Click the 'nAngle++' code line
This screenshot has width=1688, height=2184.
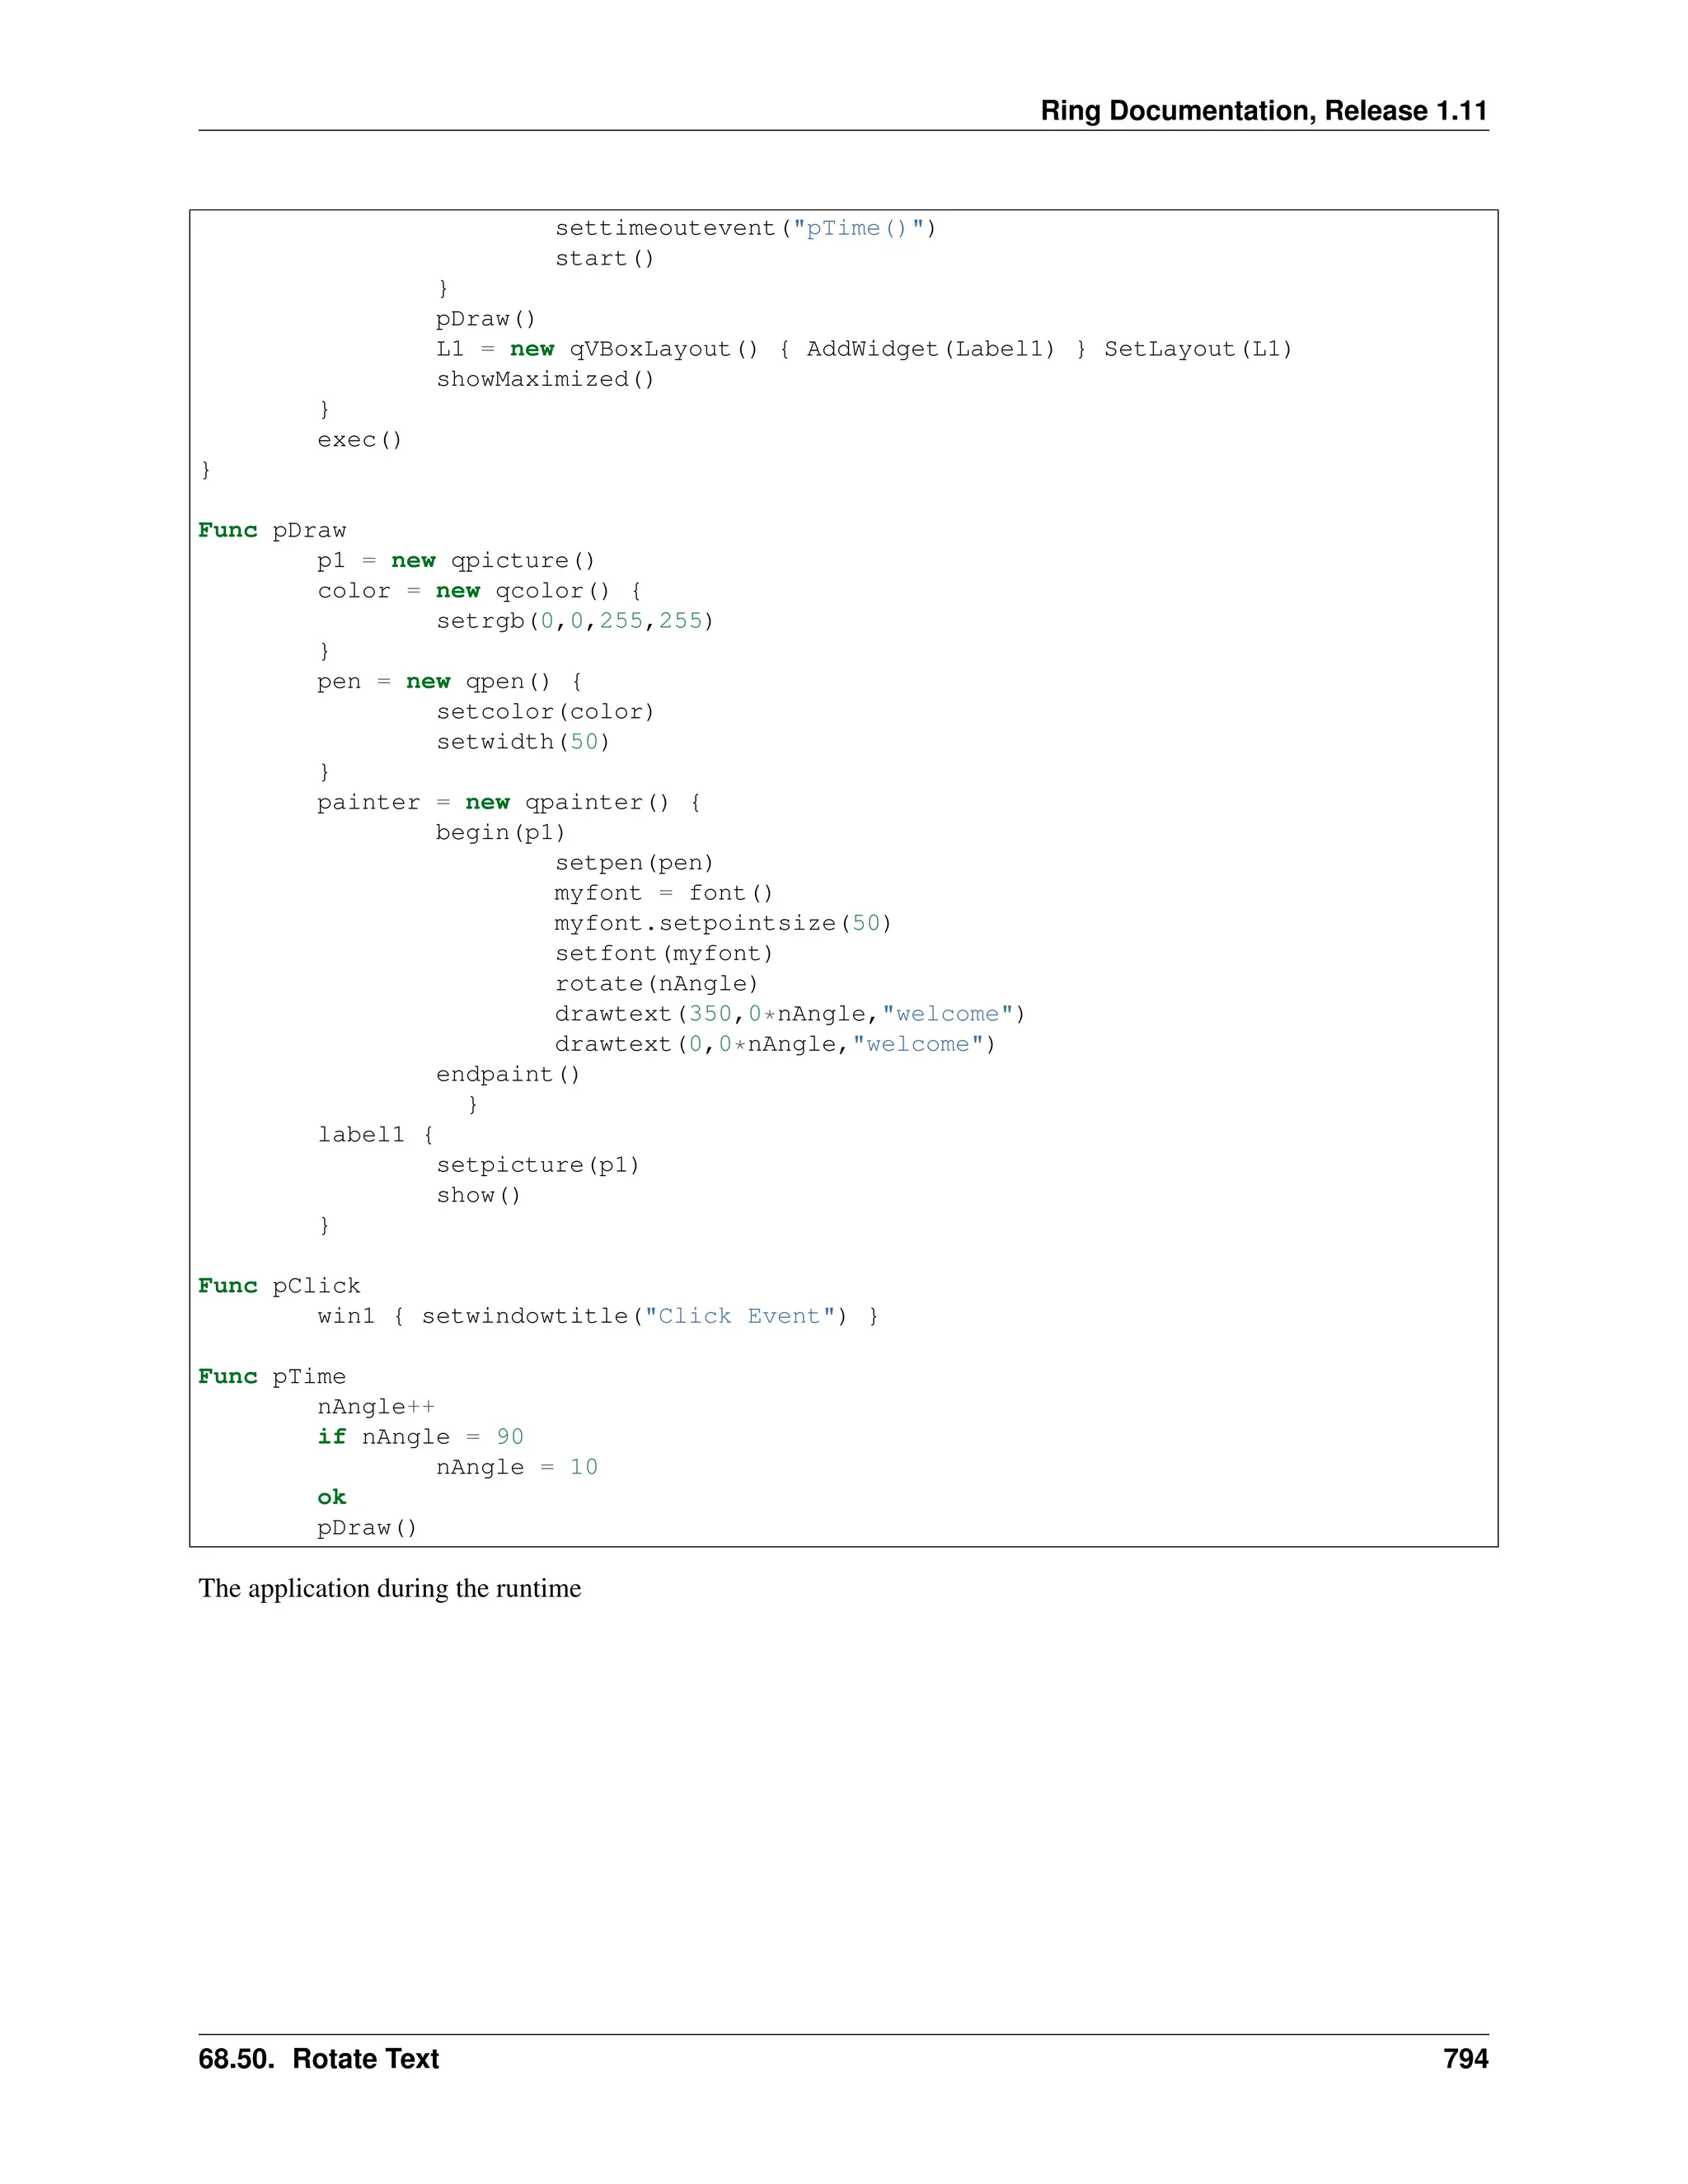coord(376,1407)
